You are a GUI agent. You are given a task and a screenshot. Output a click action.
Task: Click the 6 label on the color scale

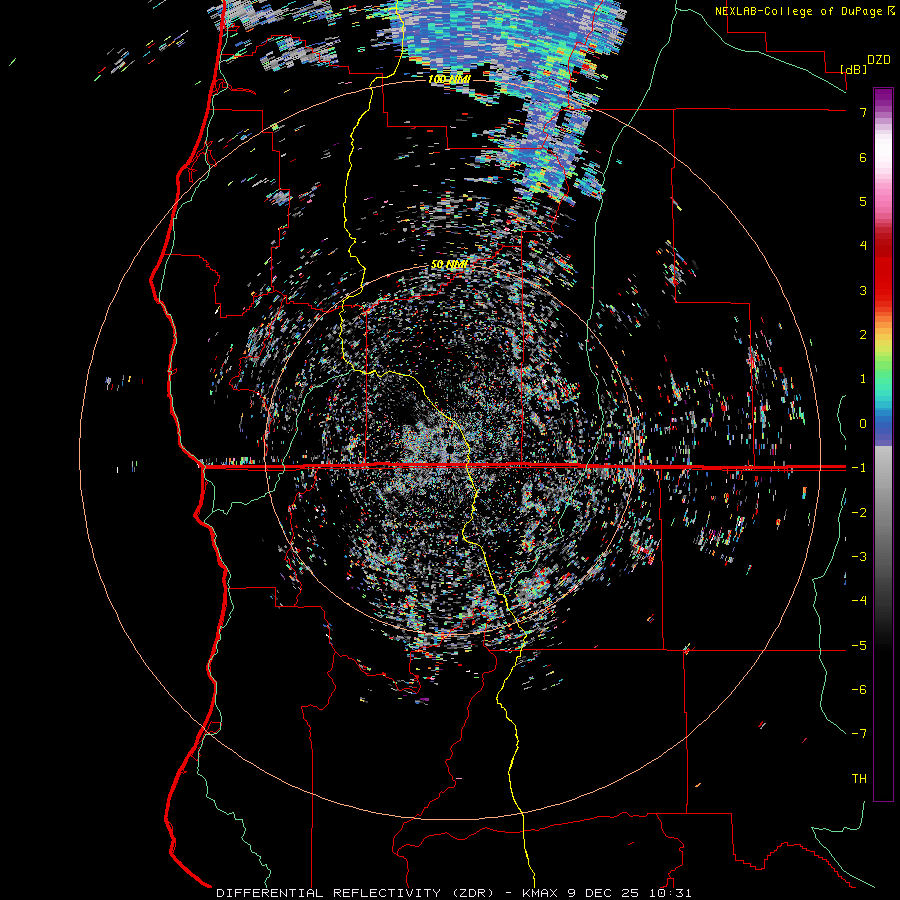(863, 157)
